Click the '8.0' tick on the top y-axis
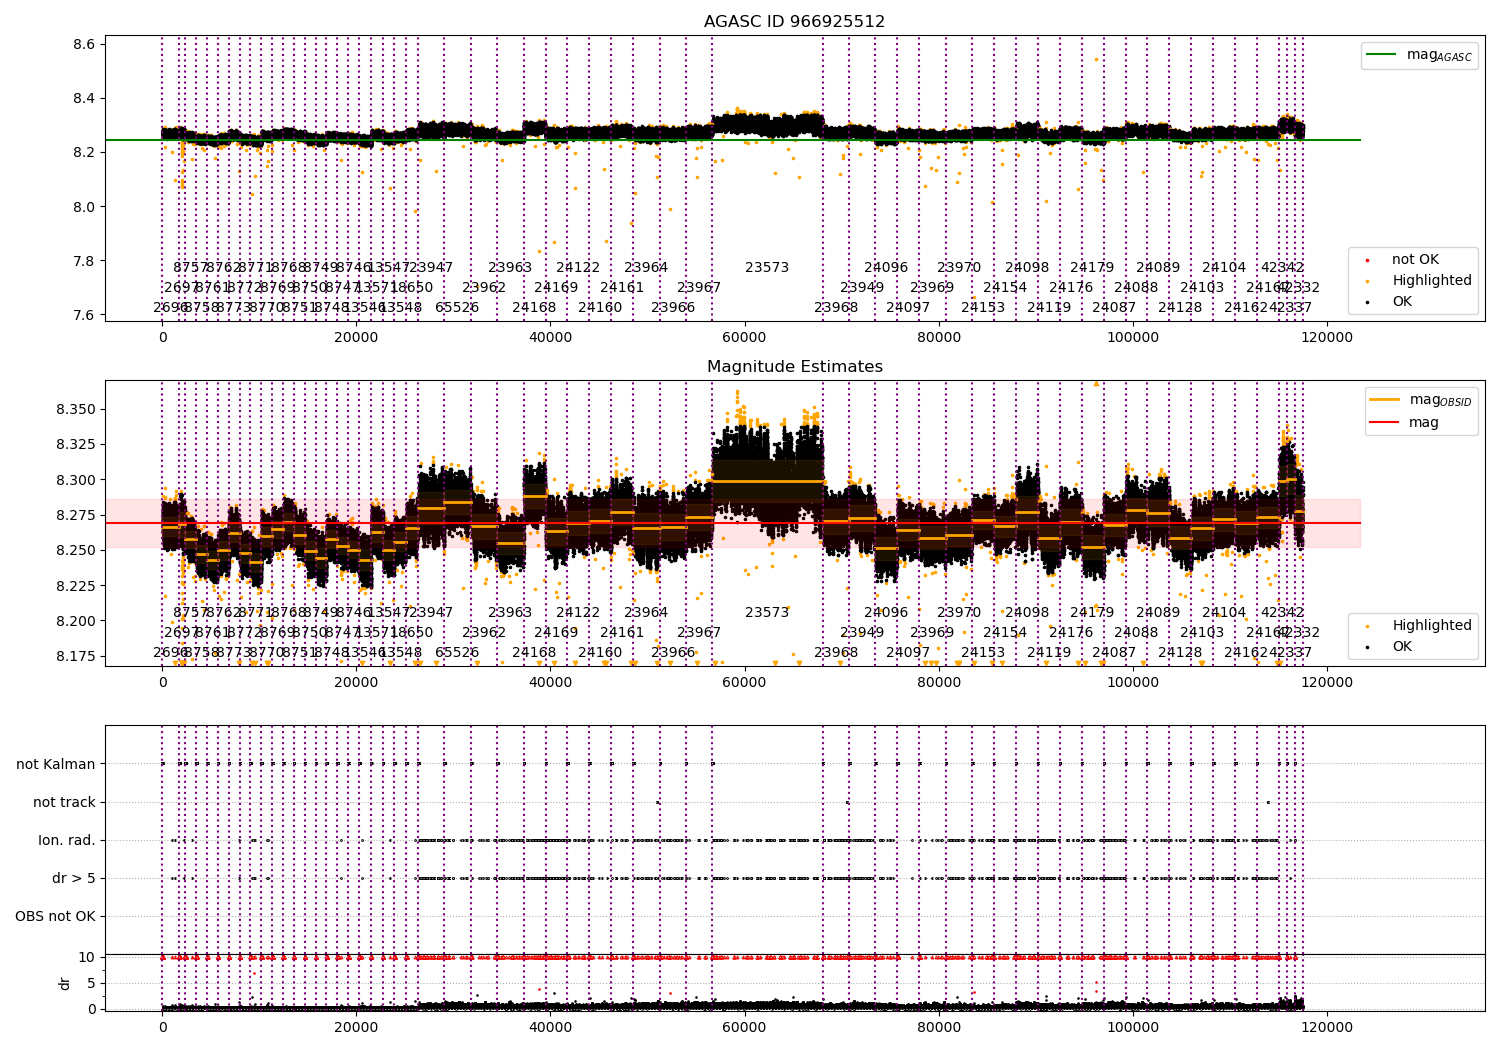Viewport: 1500px width, 1050px height. point(84,207)
